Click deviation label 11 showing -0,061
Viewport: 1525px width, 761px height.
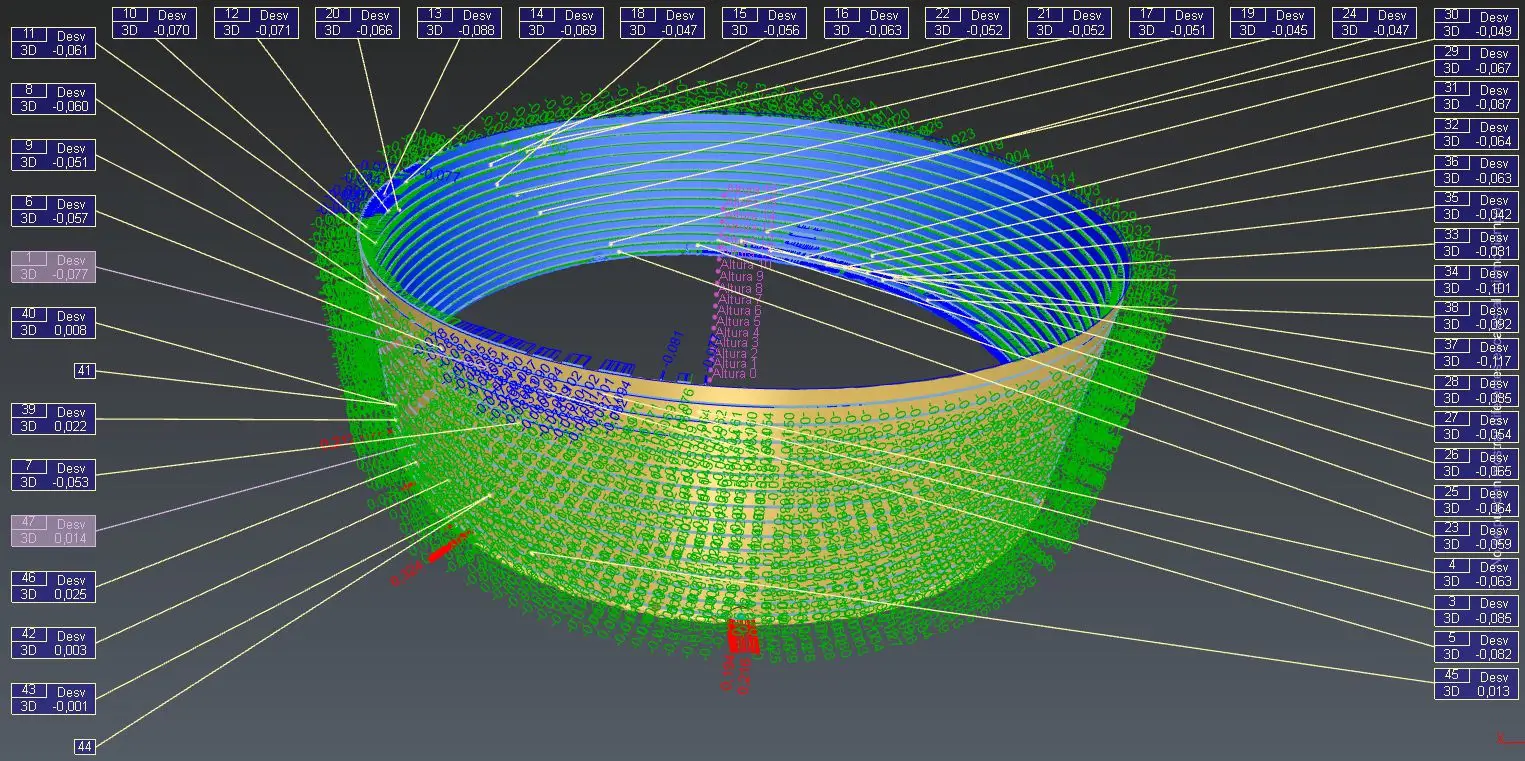click(53, 42)
